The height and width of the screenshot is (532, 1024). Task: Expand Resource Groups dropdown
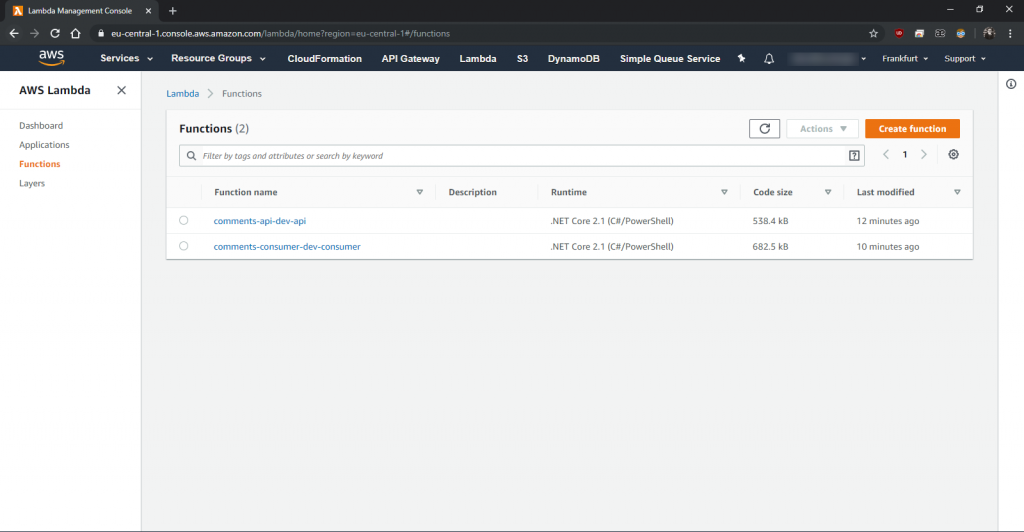(218, 58)
